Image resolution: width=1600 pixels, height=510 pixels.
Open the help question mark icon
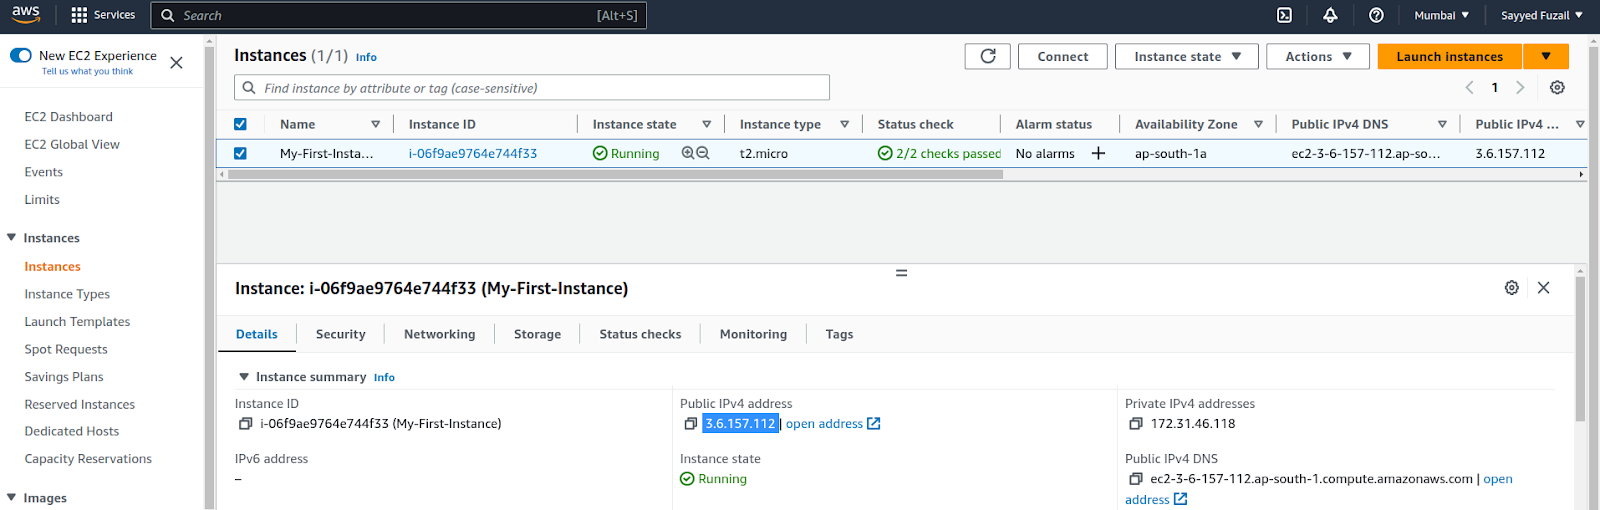[x=1376, y=15]
